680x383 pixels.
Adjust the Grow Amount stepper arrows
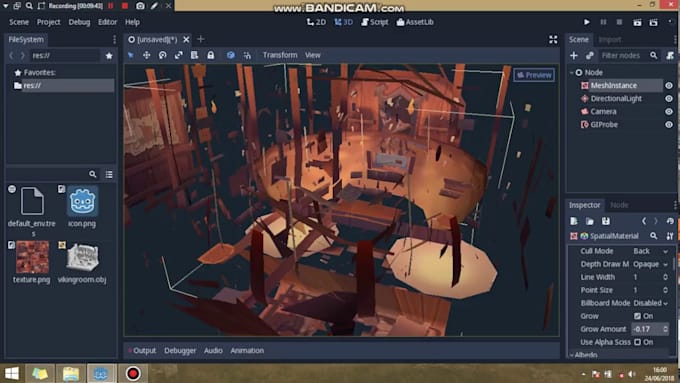tap(665, 329)
